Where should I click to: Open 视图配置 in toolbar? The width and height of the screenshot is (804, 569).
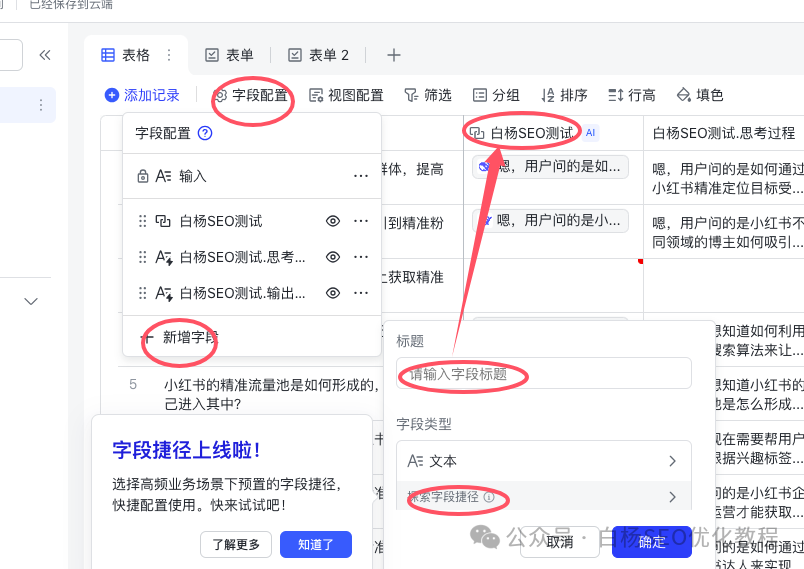(x=346, y=95)
